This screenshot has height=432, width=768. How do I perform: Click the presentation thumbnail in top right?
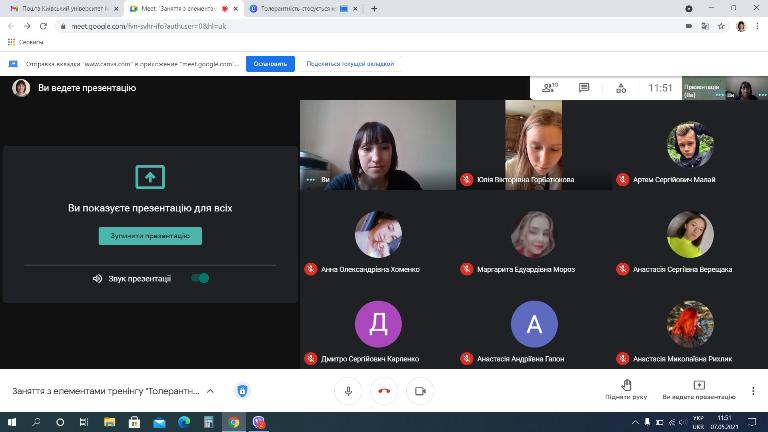pos(703,88)
